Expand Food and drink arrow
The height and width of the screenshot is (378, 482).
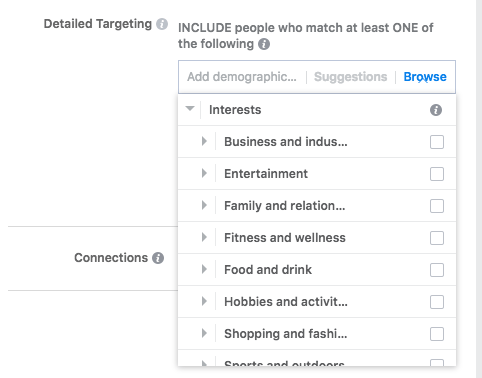[204, 269]
